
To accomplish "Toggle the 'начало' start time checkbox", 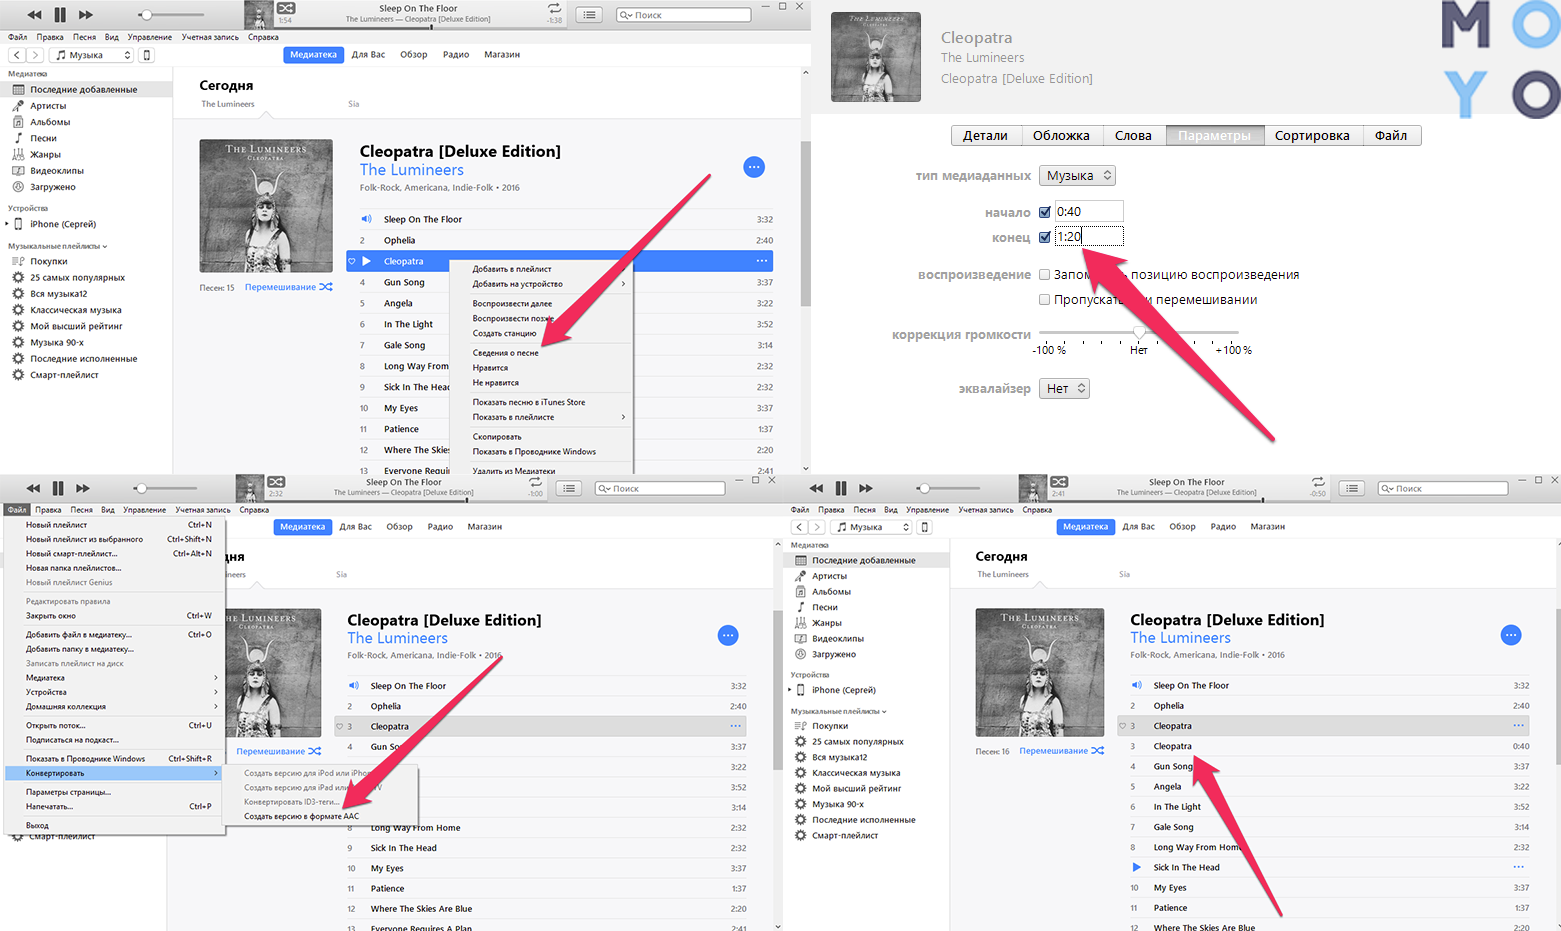I will pos(1045,212).
